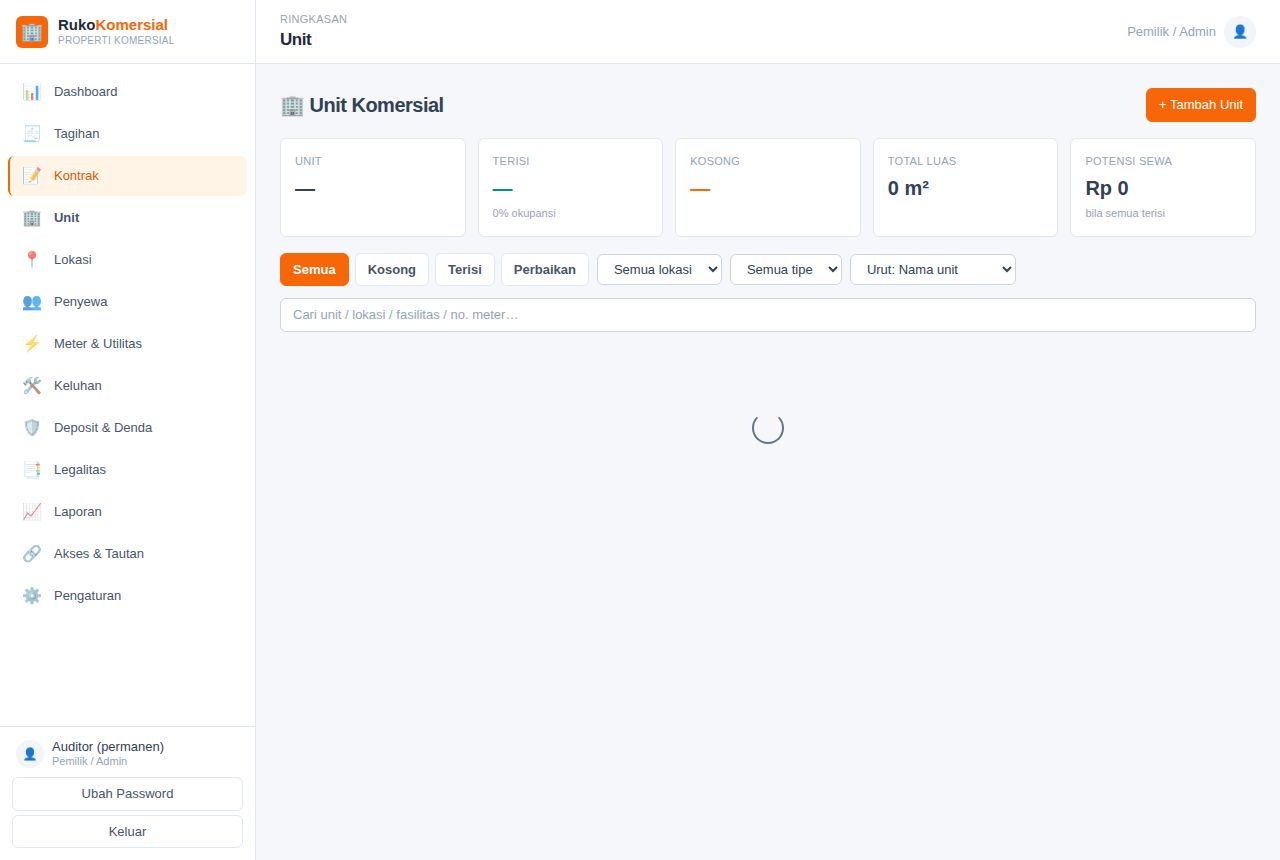
Task: Click the + Tambah Unit button
Action: click(x=1201, y=105)
